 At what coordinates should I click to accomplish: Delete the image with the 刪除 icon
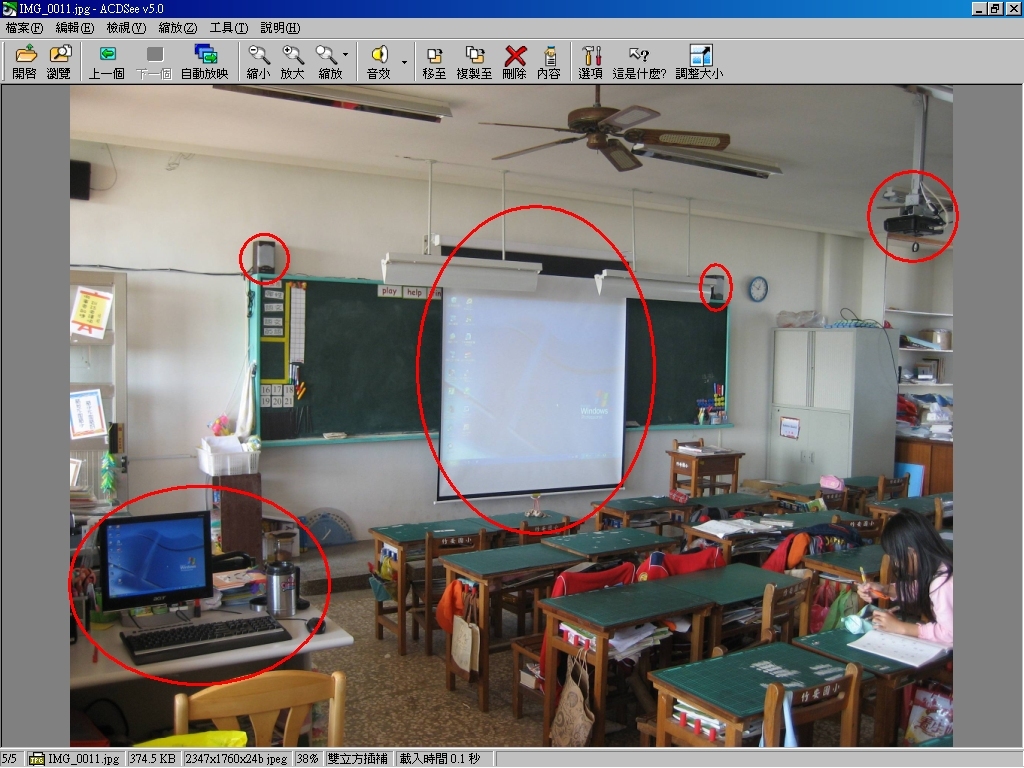[x=515, y=61]
